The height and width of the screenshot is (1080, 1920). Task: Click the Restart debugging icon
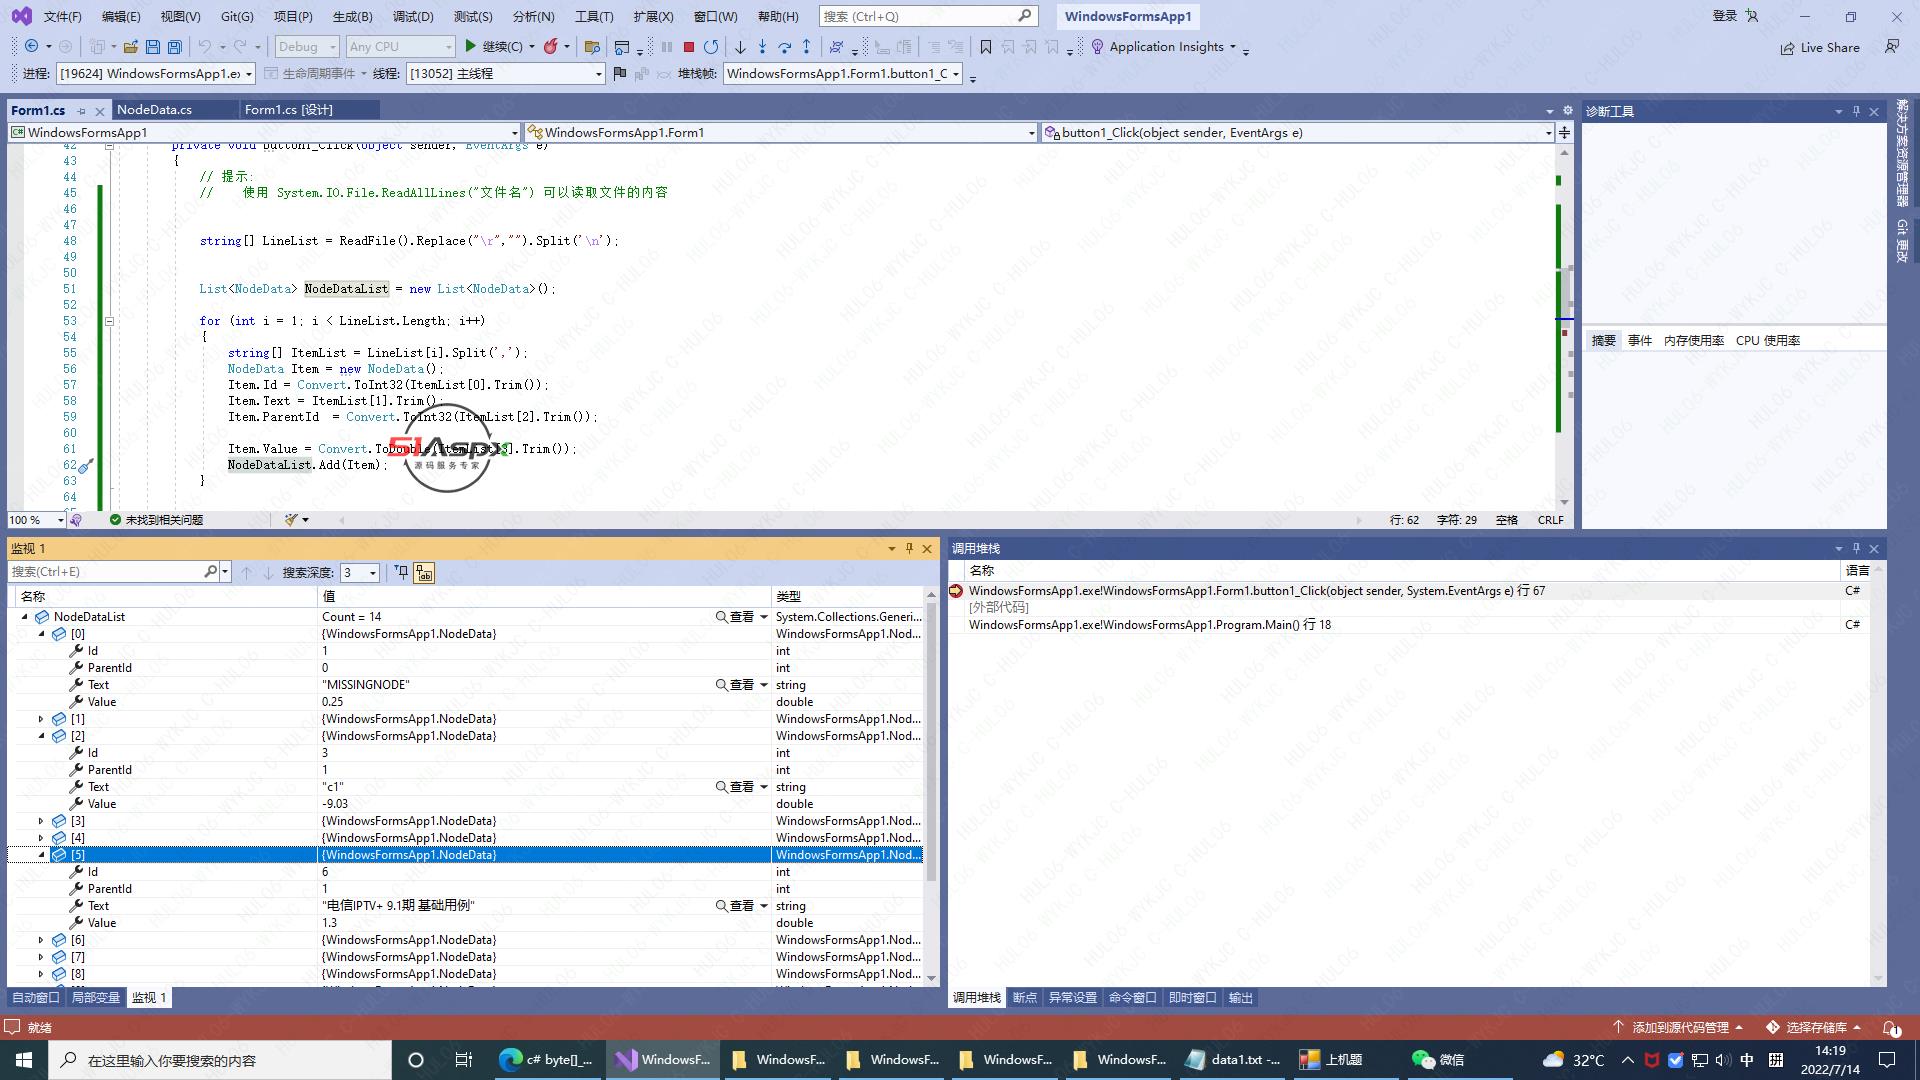point(711,47)
